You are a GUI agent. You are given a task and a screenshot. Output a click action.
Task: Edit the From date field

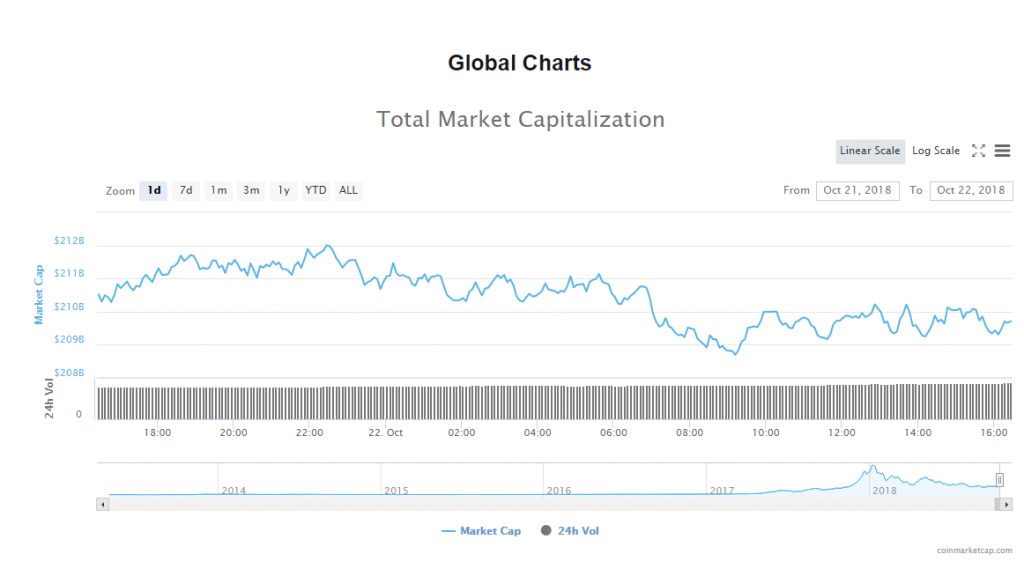click(858, 190)
